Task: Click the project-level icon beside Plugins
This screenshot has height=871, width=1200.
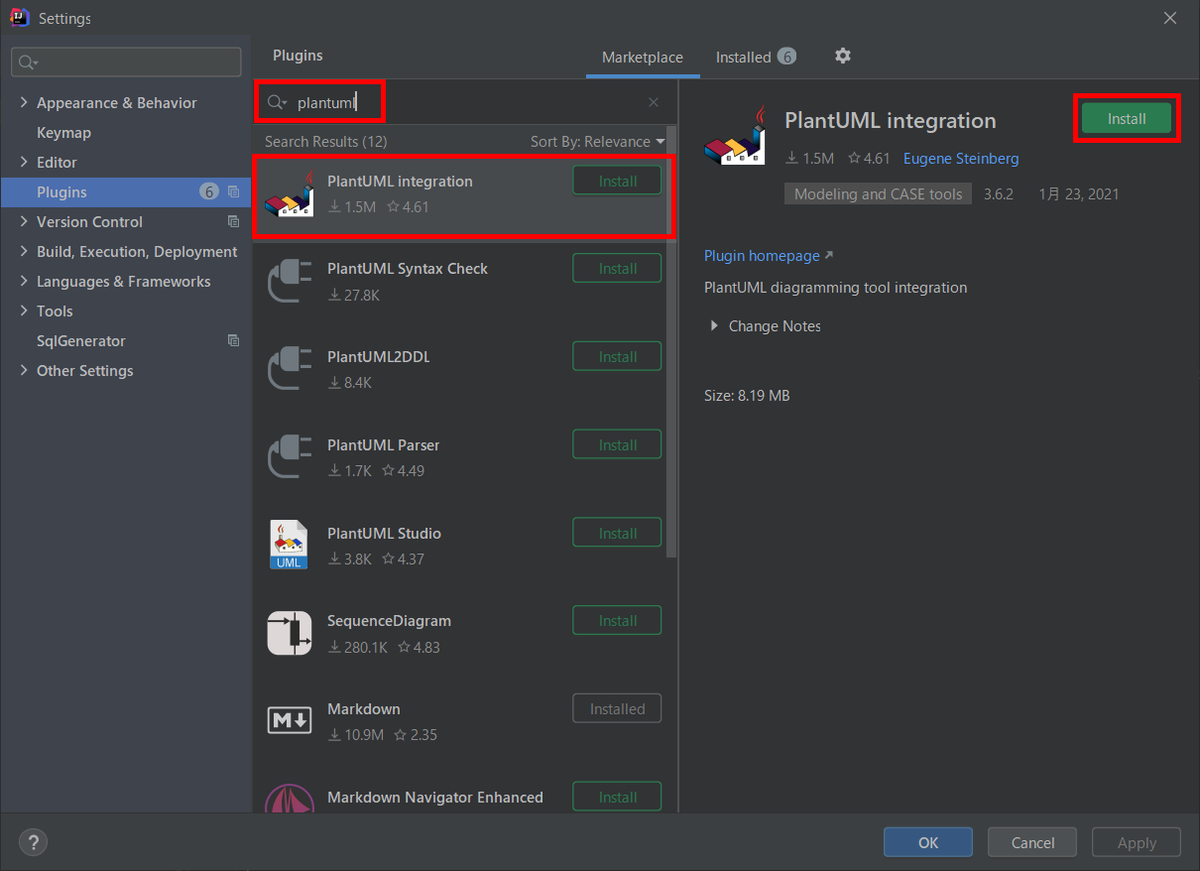Action: 234,192
